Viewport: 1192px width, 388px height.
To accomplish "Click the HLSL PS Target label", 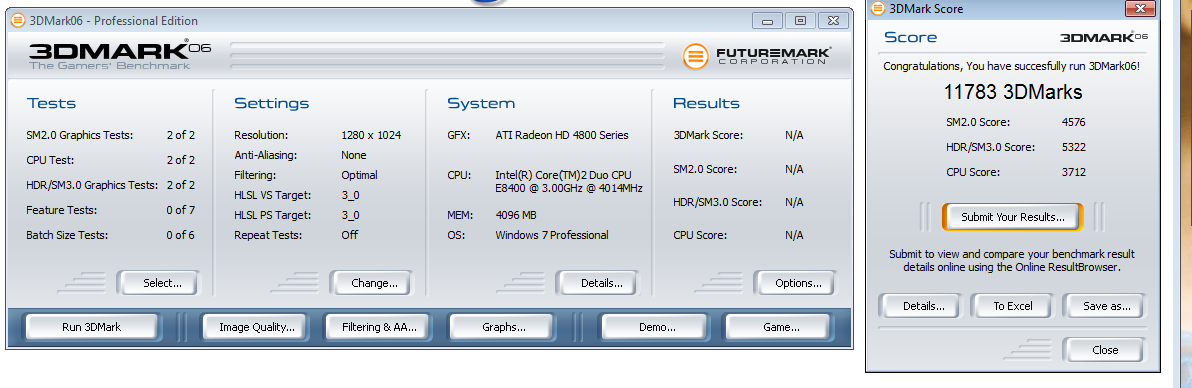I will (273, 215).
